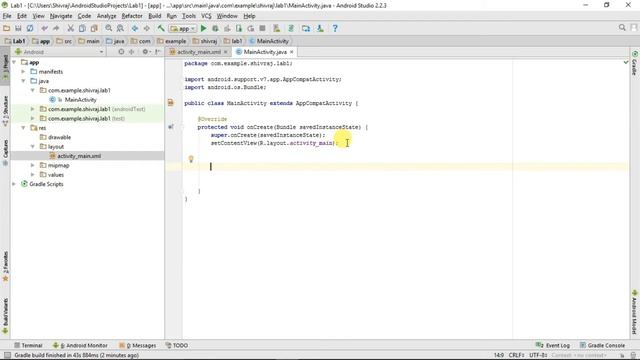The image size is (640, 360).
Task: Collapse the res folder arrow
Action: (24, 128)
